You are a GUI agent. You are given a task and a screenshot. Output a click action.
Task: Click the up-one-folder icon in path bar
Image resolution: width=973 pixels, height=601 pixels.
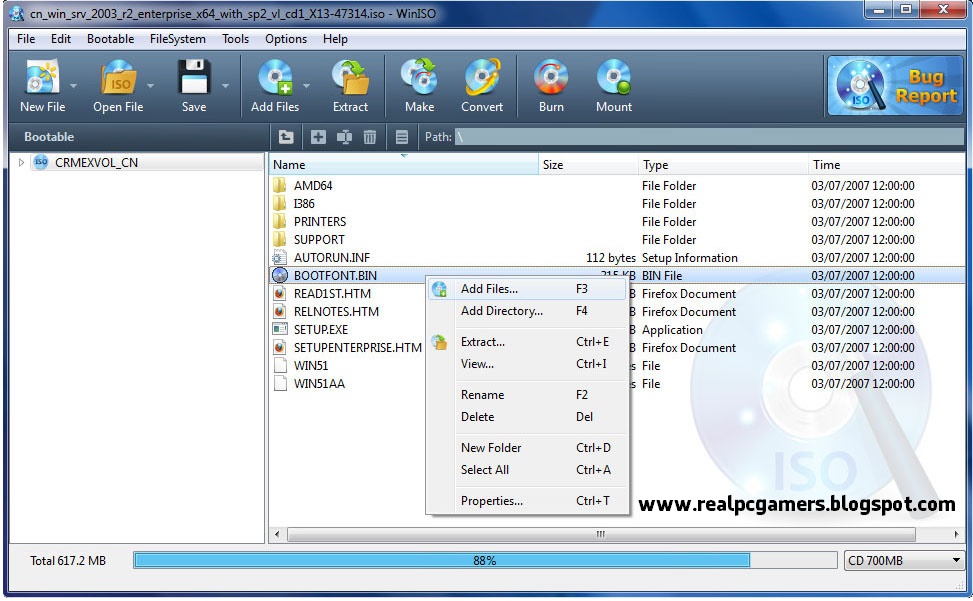click(x=286, y=137)
